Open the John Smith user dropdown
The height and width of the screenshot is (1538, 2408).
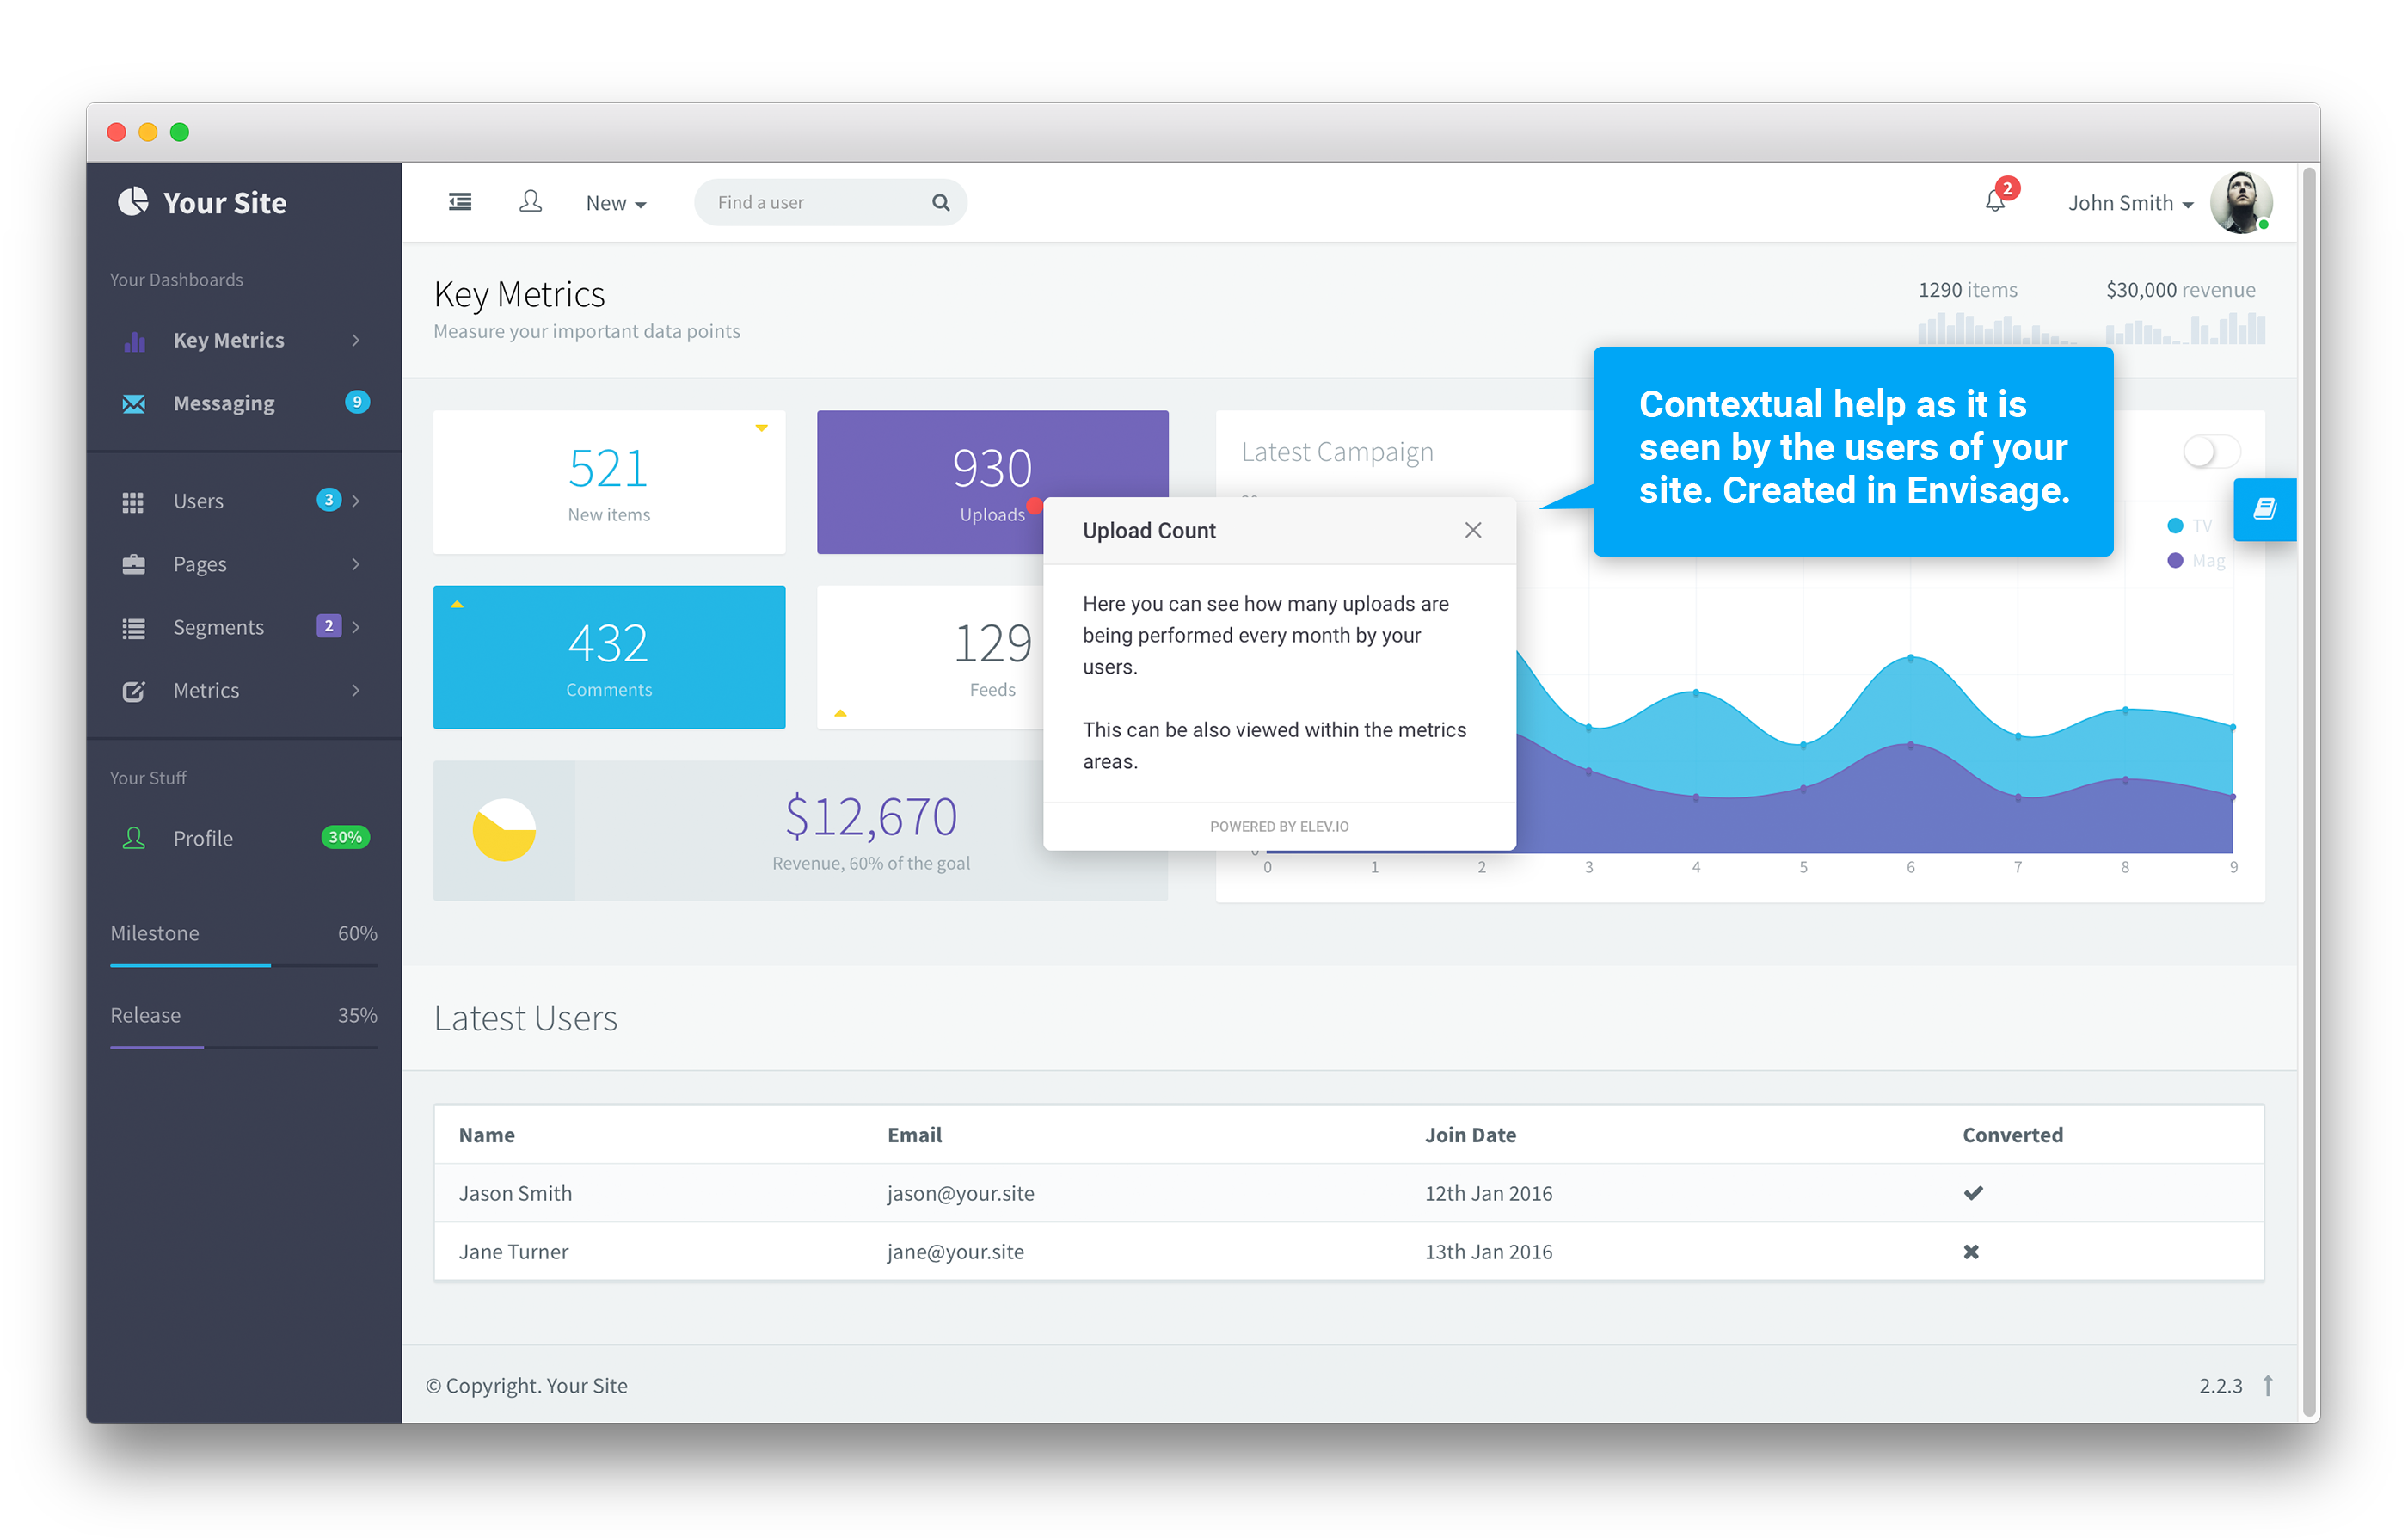[x=2130, y=203]
